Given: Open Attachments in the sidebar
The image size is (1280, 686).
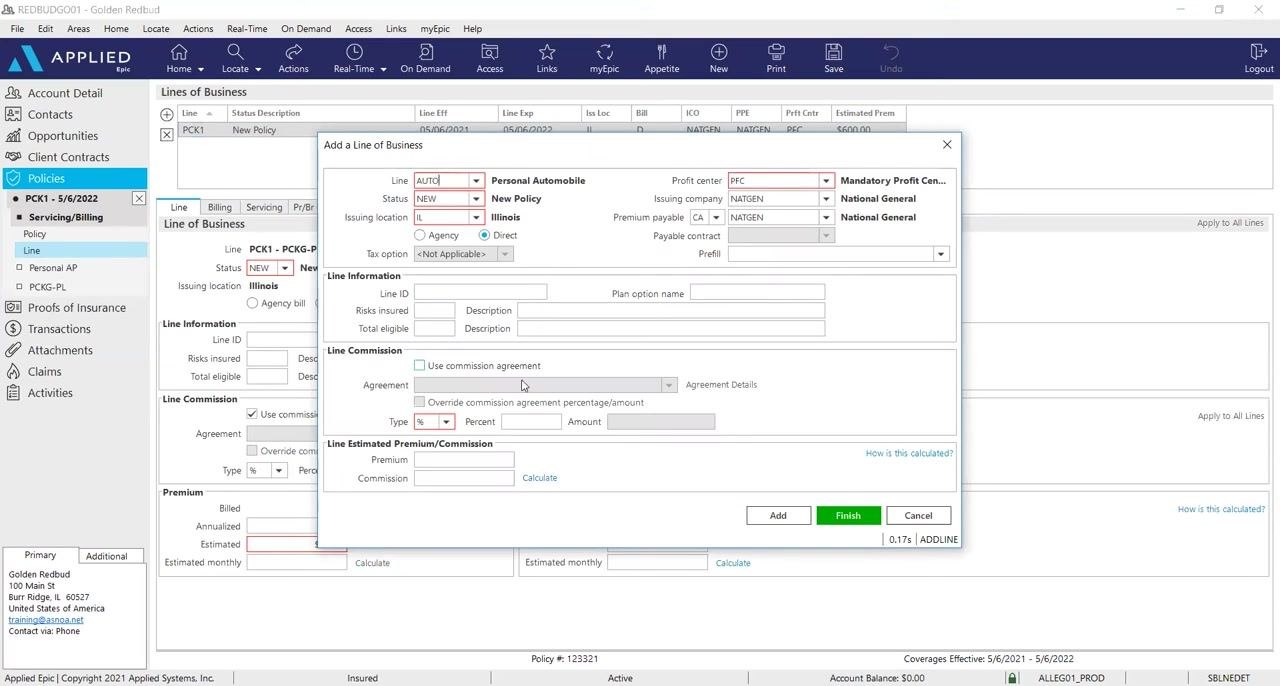Looking at the screenshot, I should pos(60,350).
